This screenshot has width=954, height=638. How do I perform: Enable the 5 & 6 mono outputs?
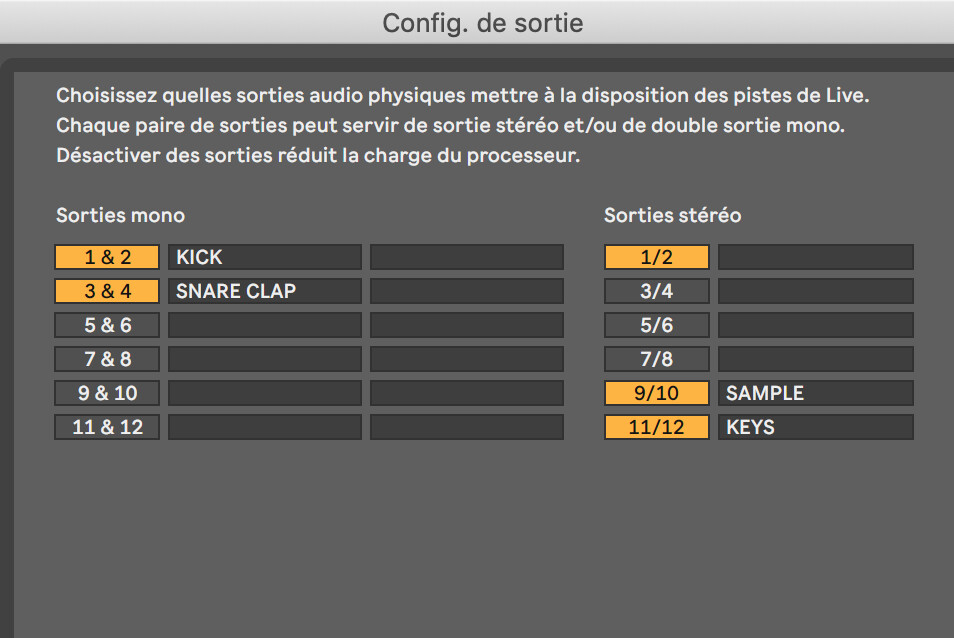pyautogui.click(x=107, y=325)
